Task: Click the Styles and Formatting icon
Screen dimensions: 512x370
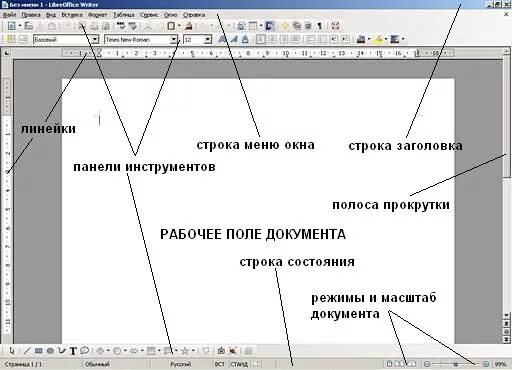Action: 11,39
